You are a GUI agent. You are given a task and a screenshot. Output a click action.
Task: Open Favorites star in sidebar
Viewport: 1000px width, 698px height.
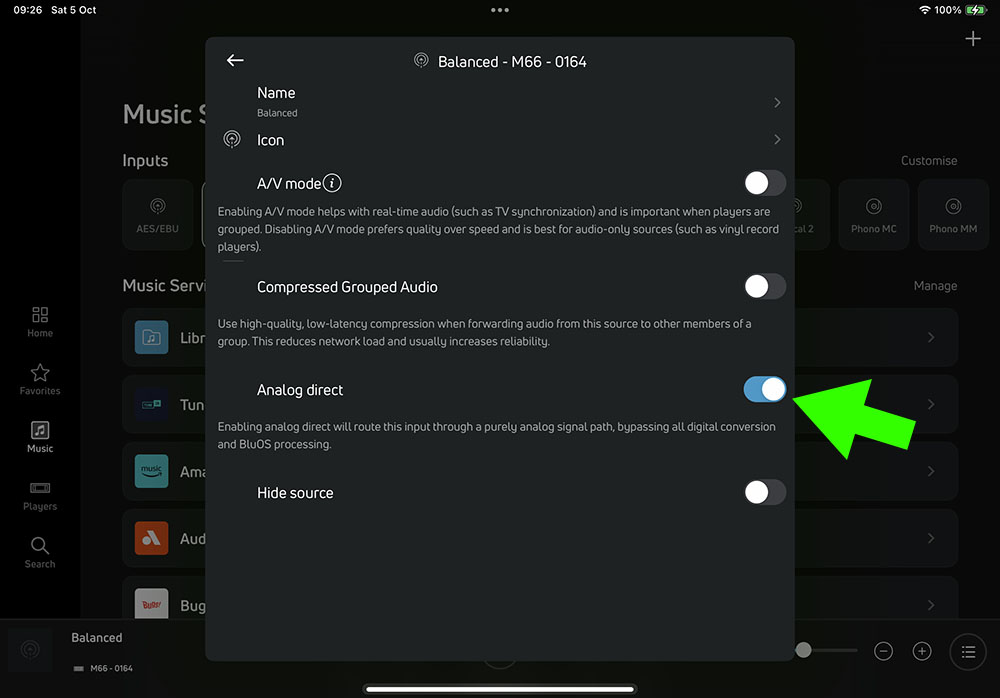(x=40, y=380)
